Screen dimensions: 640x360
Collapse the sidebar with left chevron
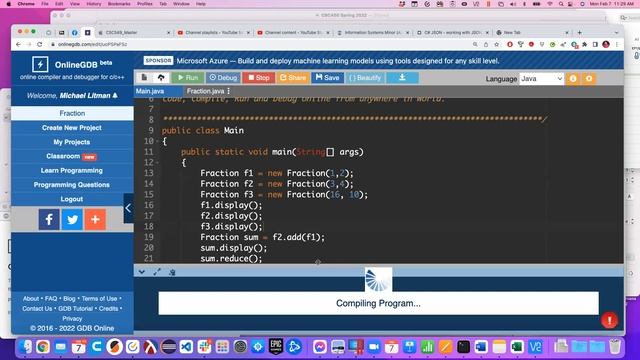click(x=128, y=208)
